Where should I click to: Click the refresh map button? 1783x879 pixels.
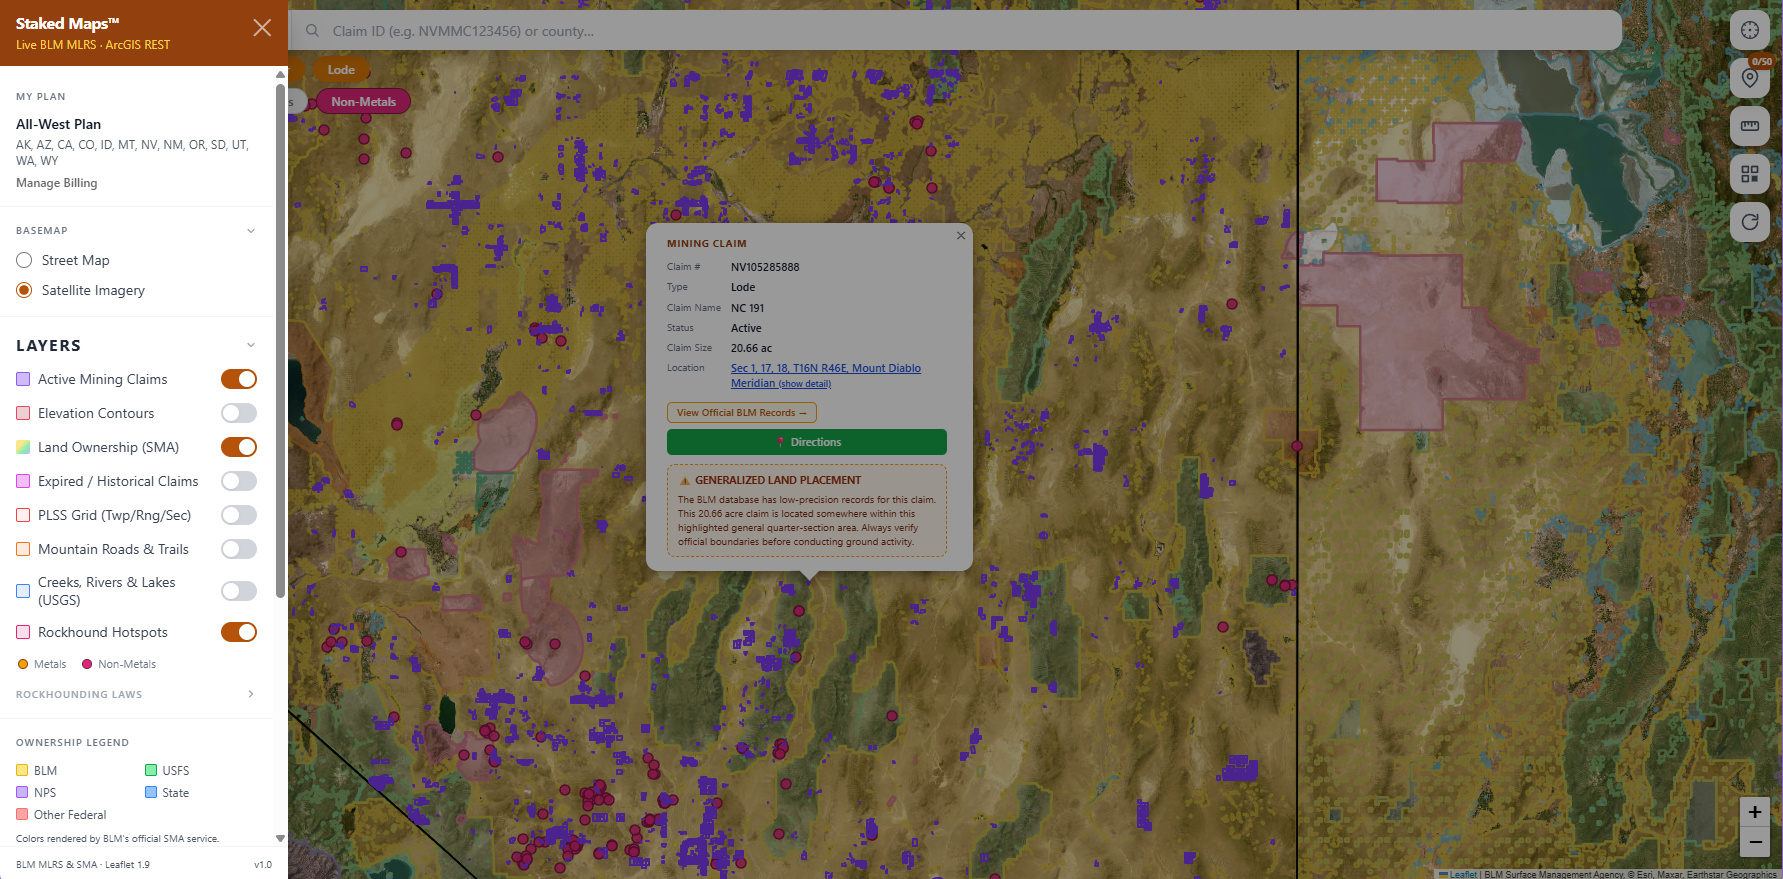click(1750, 222)
